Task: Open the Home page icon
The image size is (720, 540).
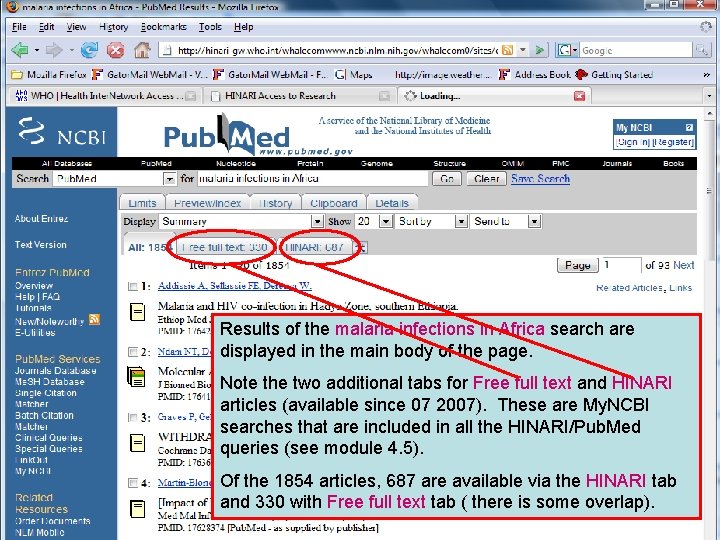Action: (142, 50)
